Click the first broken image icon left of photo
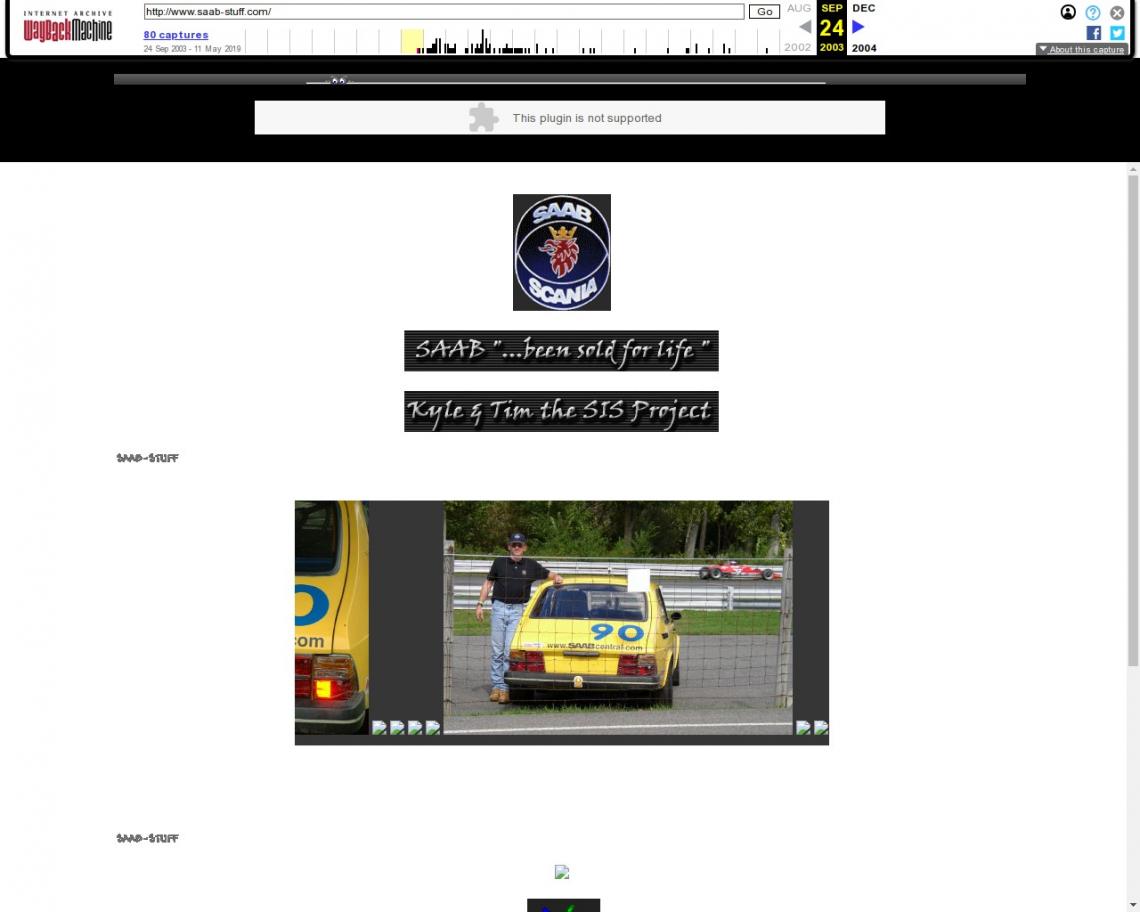The width and height of the screenshot is (1140, 912). coord(380,727)
